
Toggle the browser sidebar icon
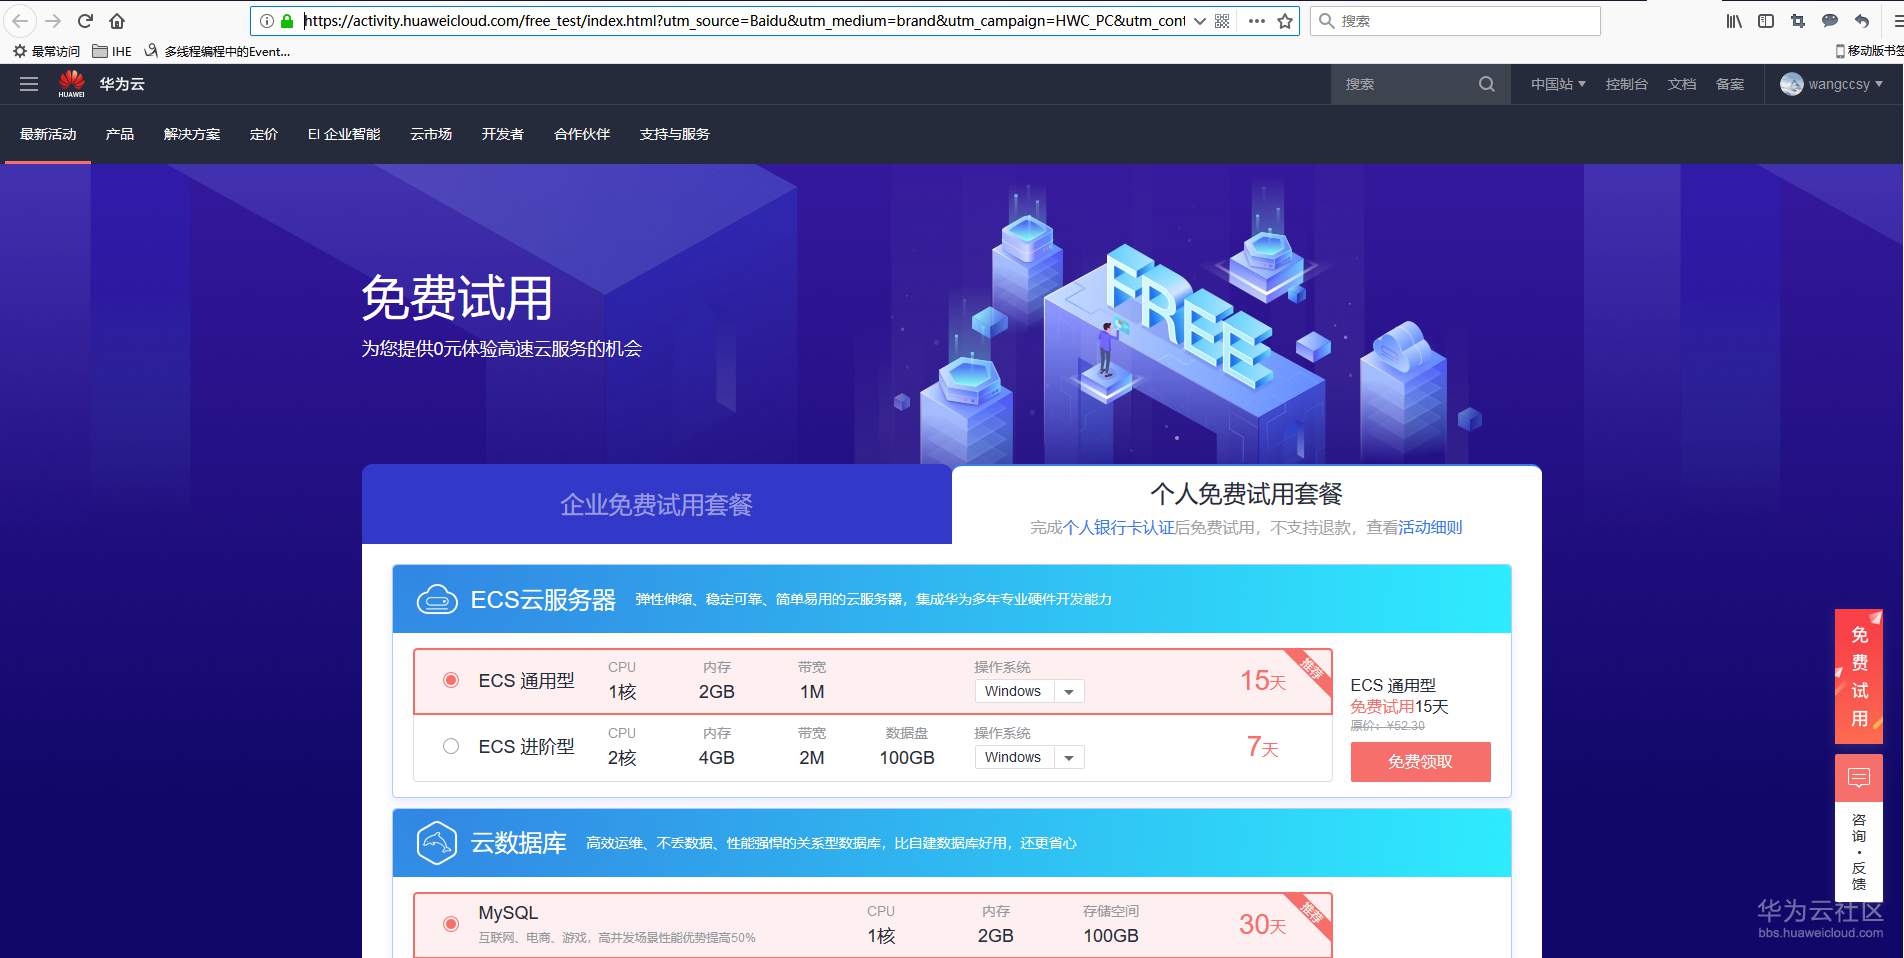coord(1766,21)
